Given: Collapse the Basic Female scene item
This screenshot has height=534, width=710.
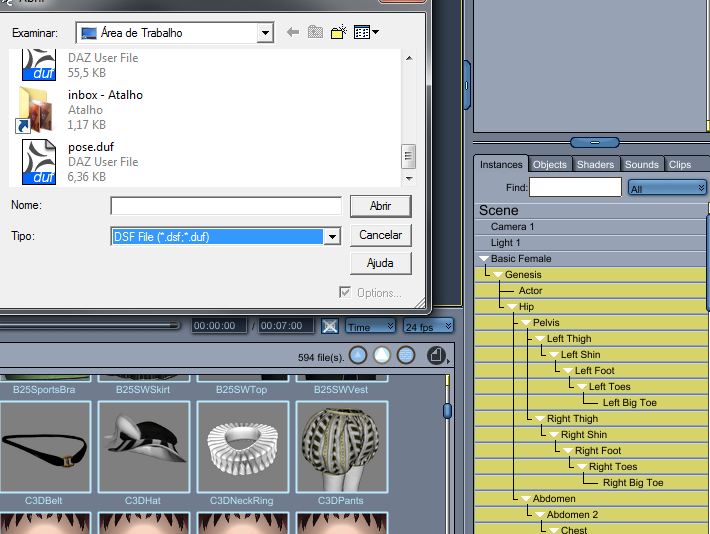Looking at the screenshot, I should [484, 259].
